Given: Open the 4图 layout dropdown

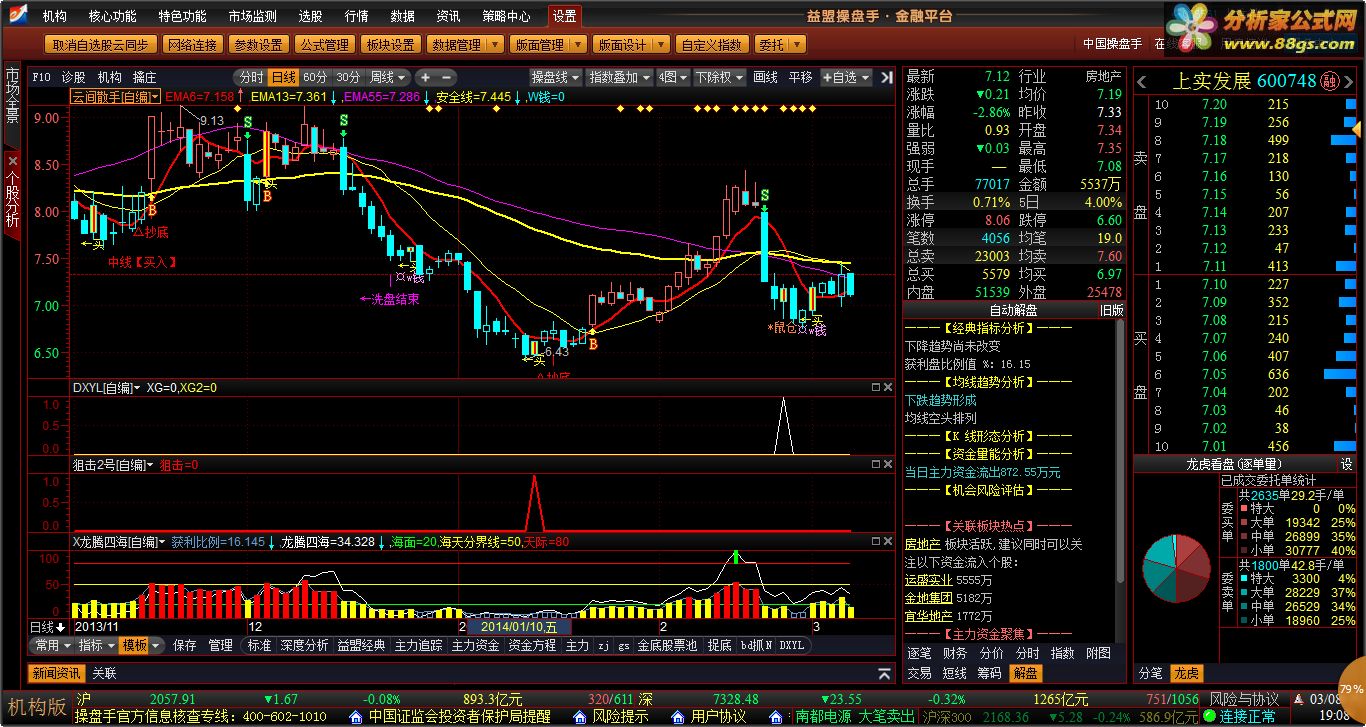Looking at the screenshot, I should pyautogui.click(x=673, y=77).
